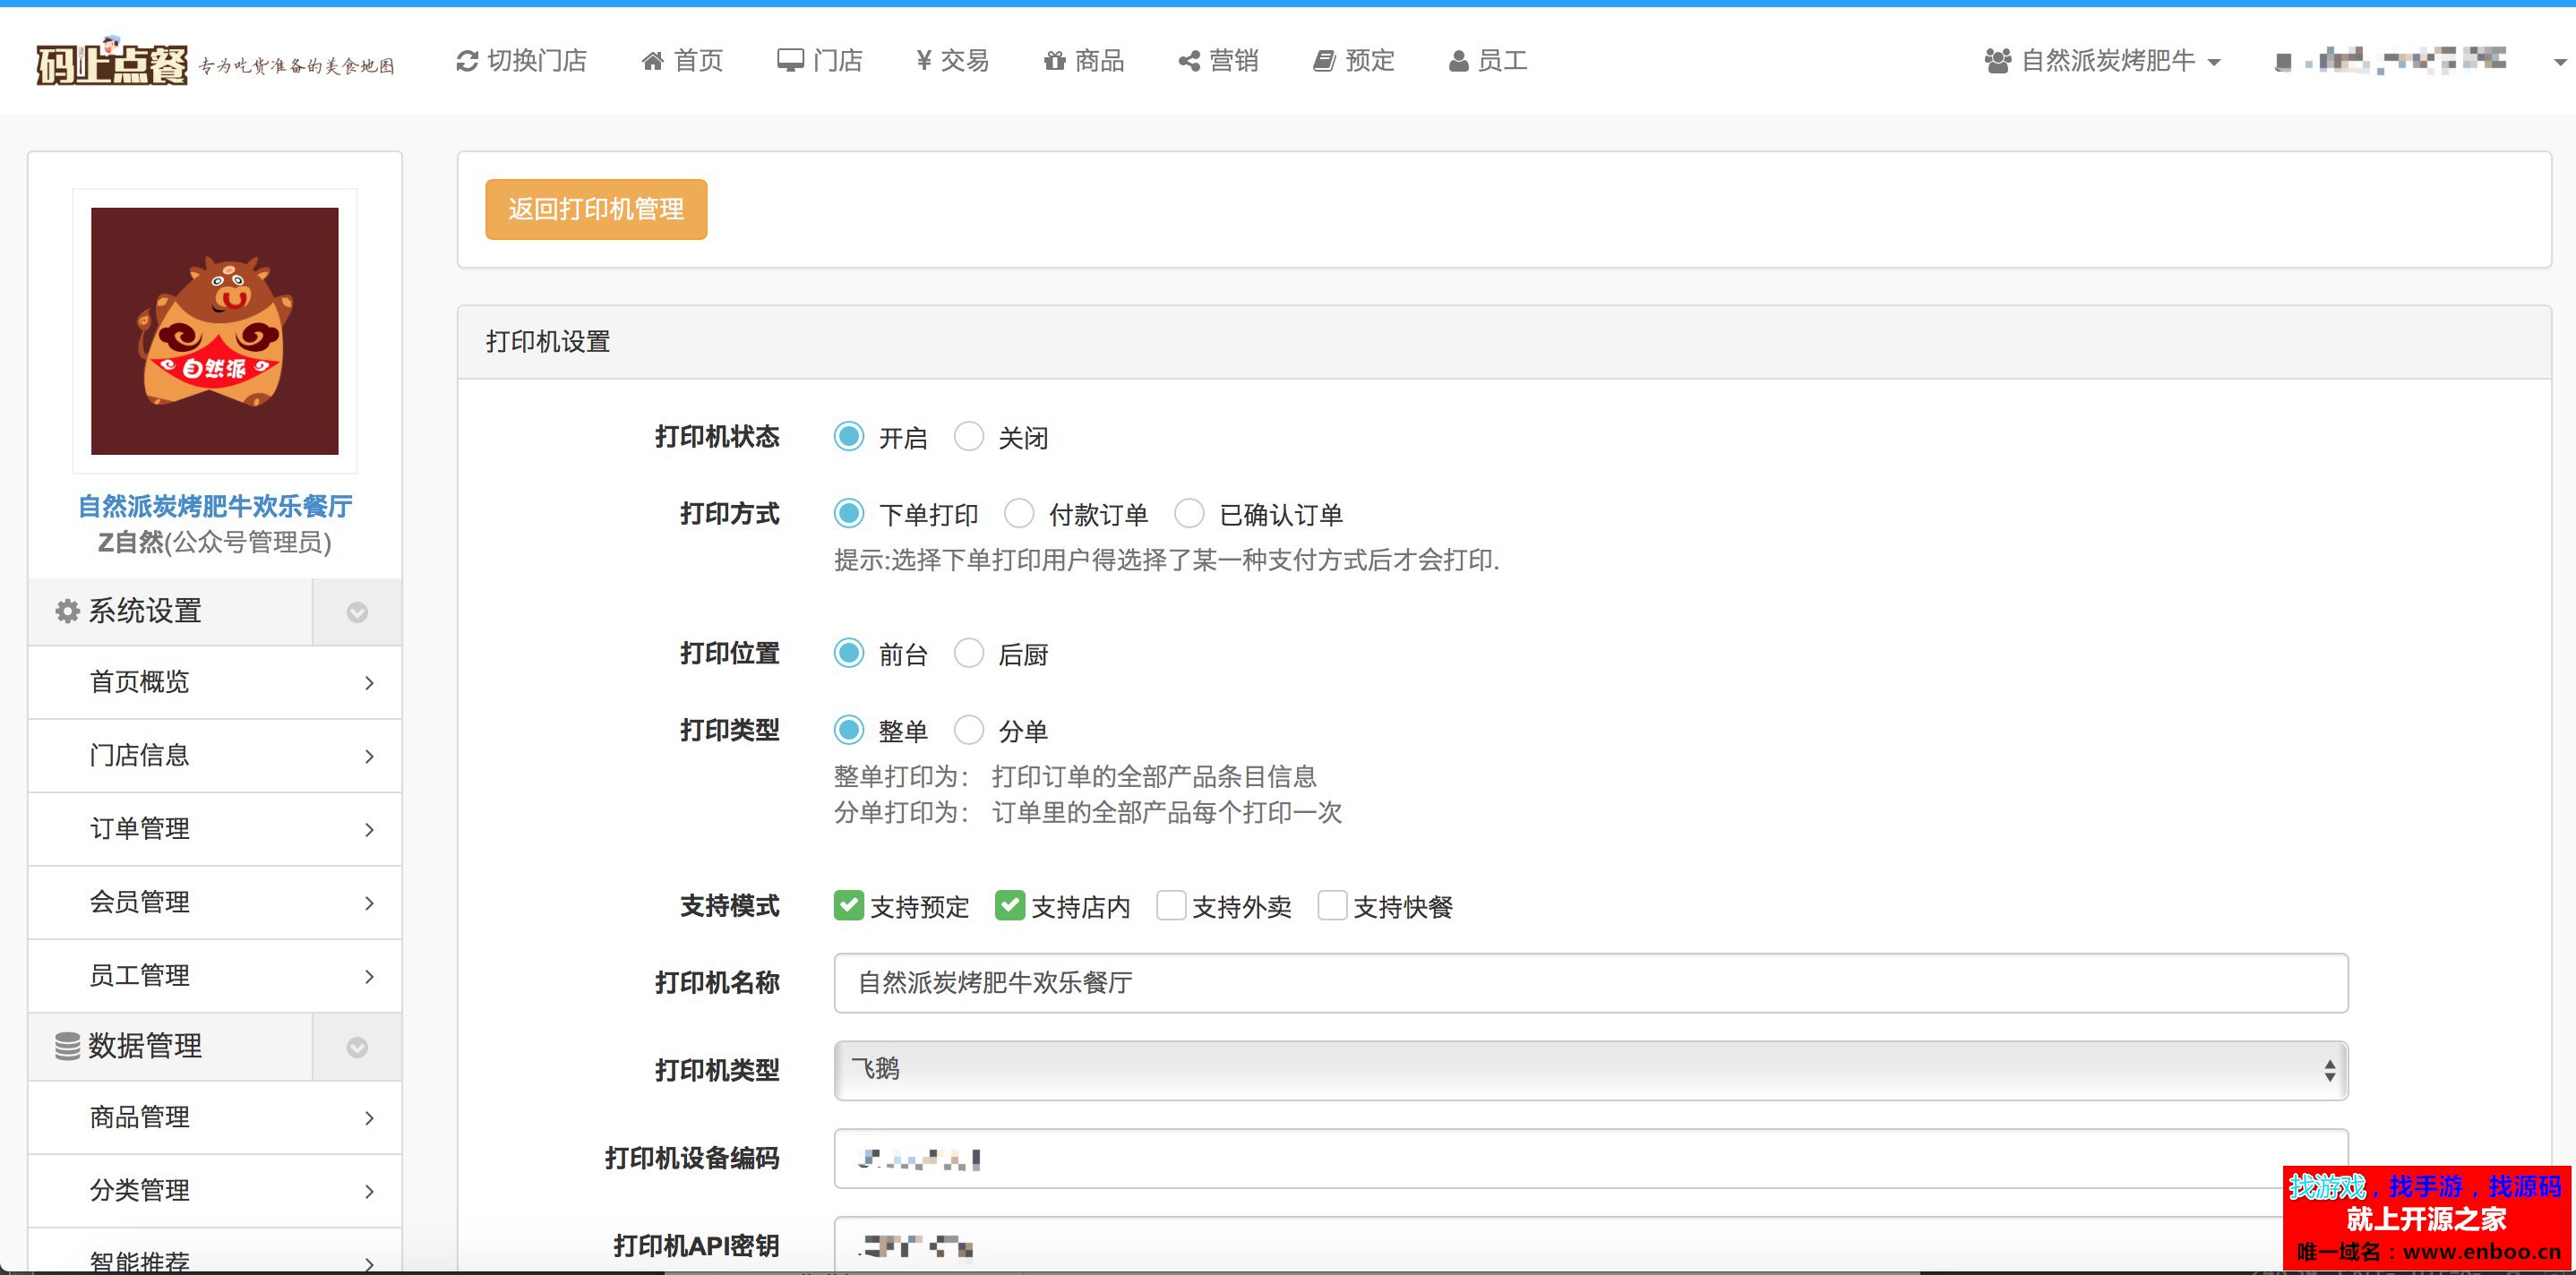This screenshot has height=1275, width=2576.
Task: Select 开启 for printer status
Action: [x=849, y=437]
